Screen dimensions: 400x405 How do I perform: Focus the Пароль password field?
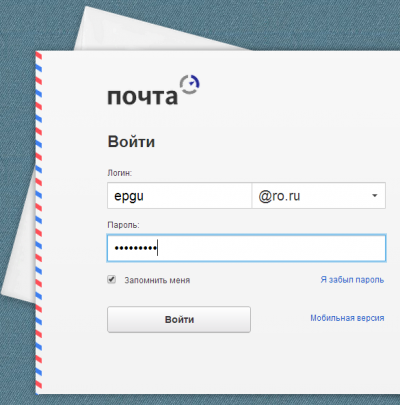click(246, 248)
